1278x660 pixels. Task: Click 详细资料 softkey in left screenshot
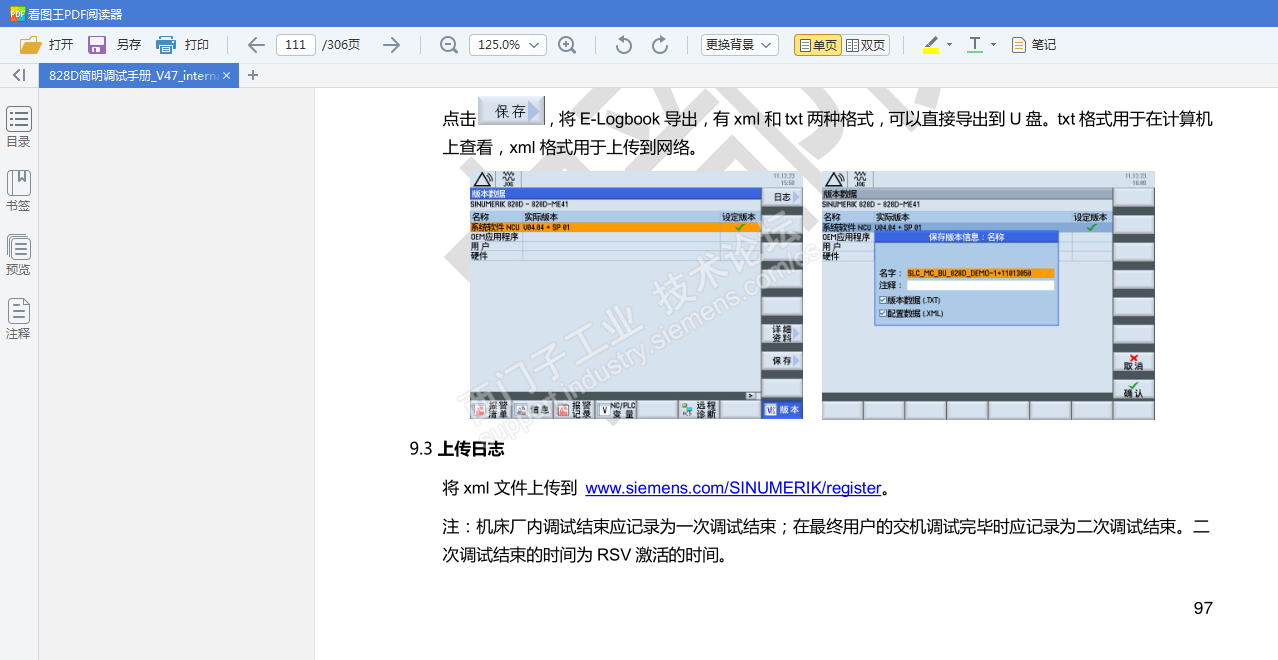click(x=782, y=334)
